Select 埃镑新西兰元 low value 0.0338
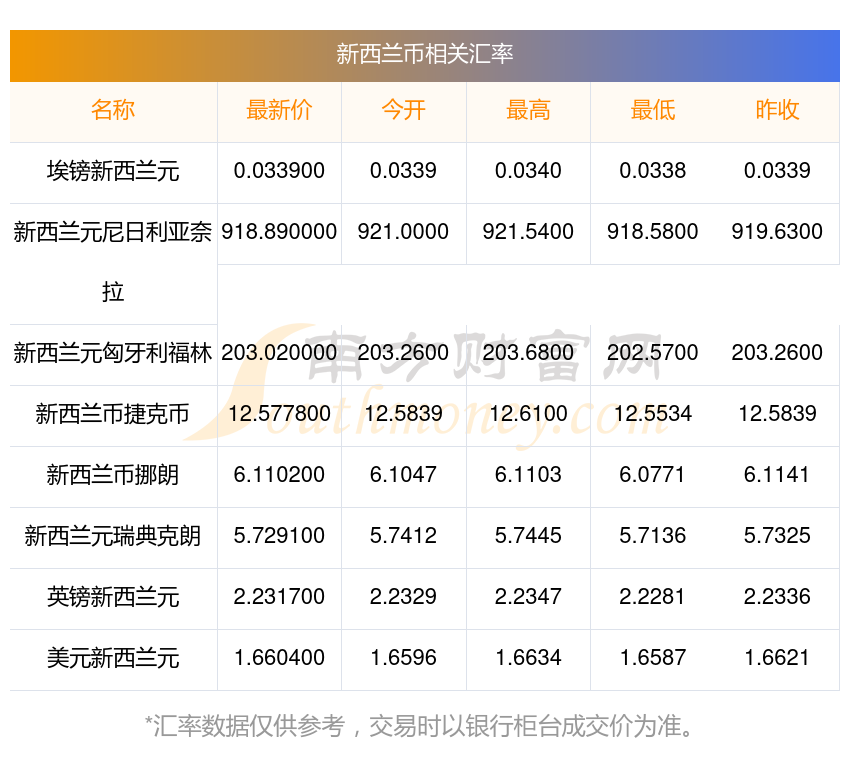This screenshot has height=757, width=850. 653,171
